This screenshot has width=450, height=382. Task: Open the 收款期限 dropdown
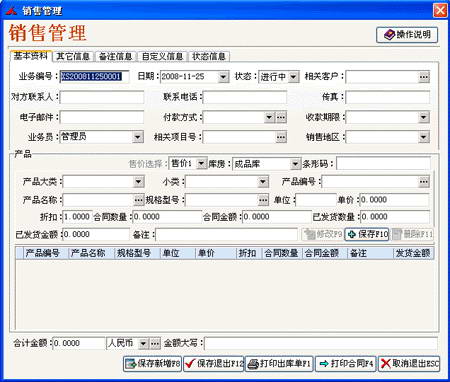[423, 117]
